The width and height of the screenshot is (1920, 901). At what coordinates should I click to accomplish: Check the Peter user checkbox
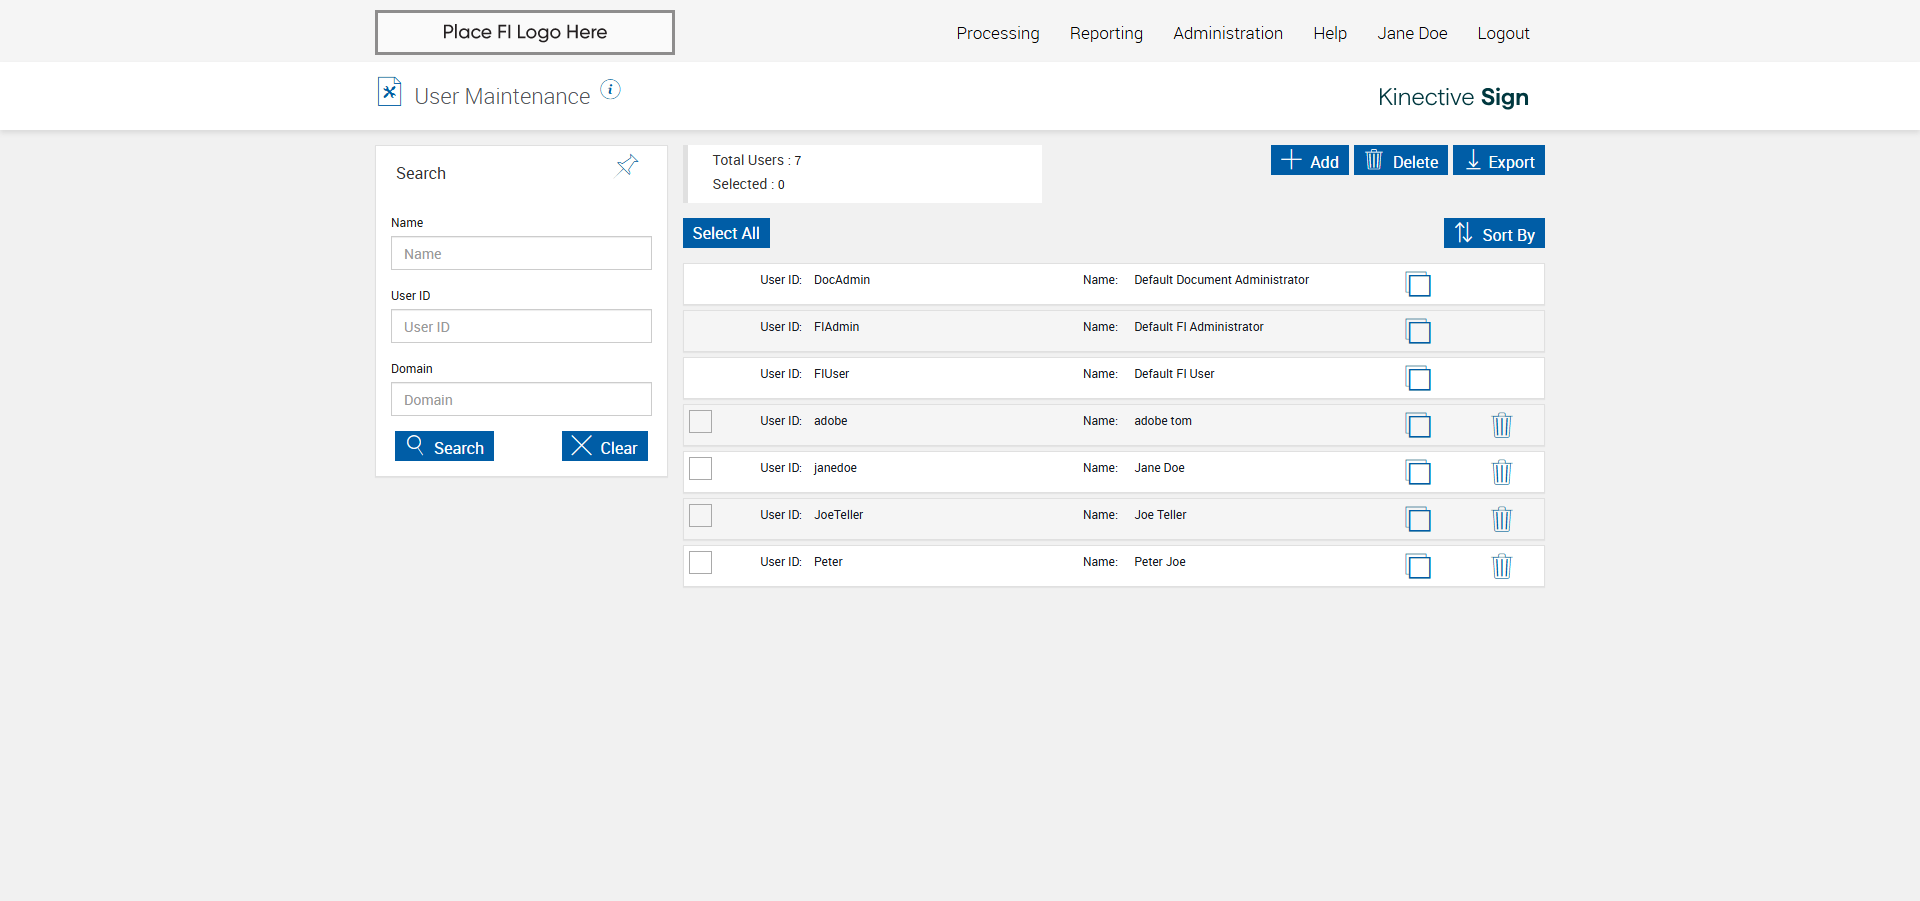[701, 562]
